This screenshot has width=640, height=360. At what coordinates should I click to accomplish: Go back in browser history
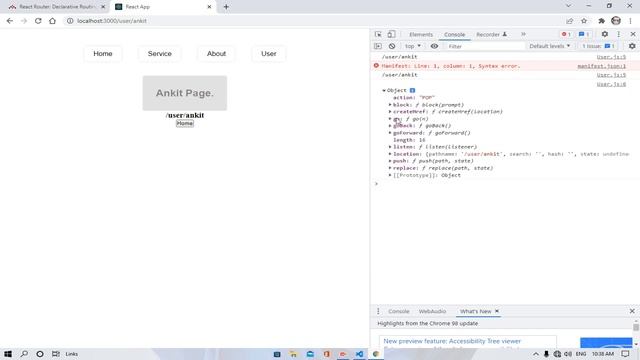(x=10, y=21)
